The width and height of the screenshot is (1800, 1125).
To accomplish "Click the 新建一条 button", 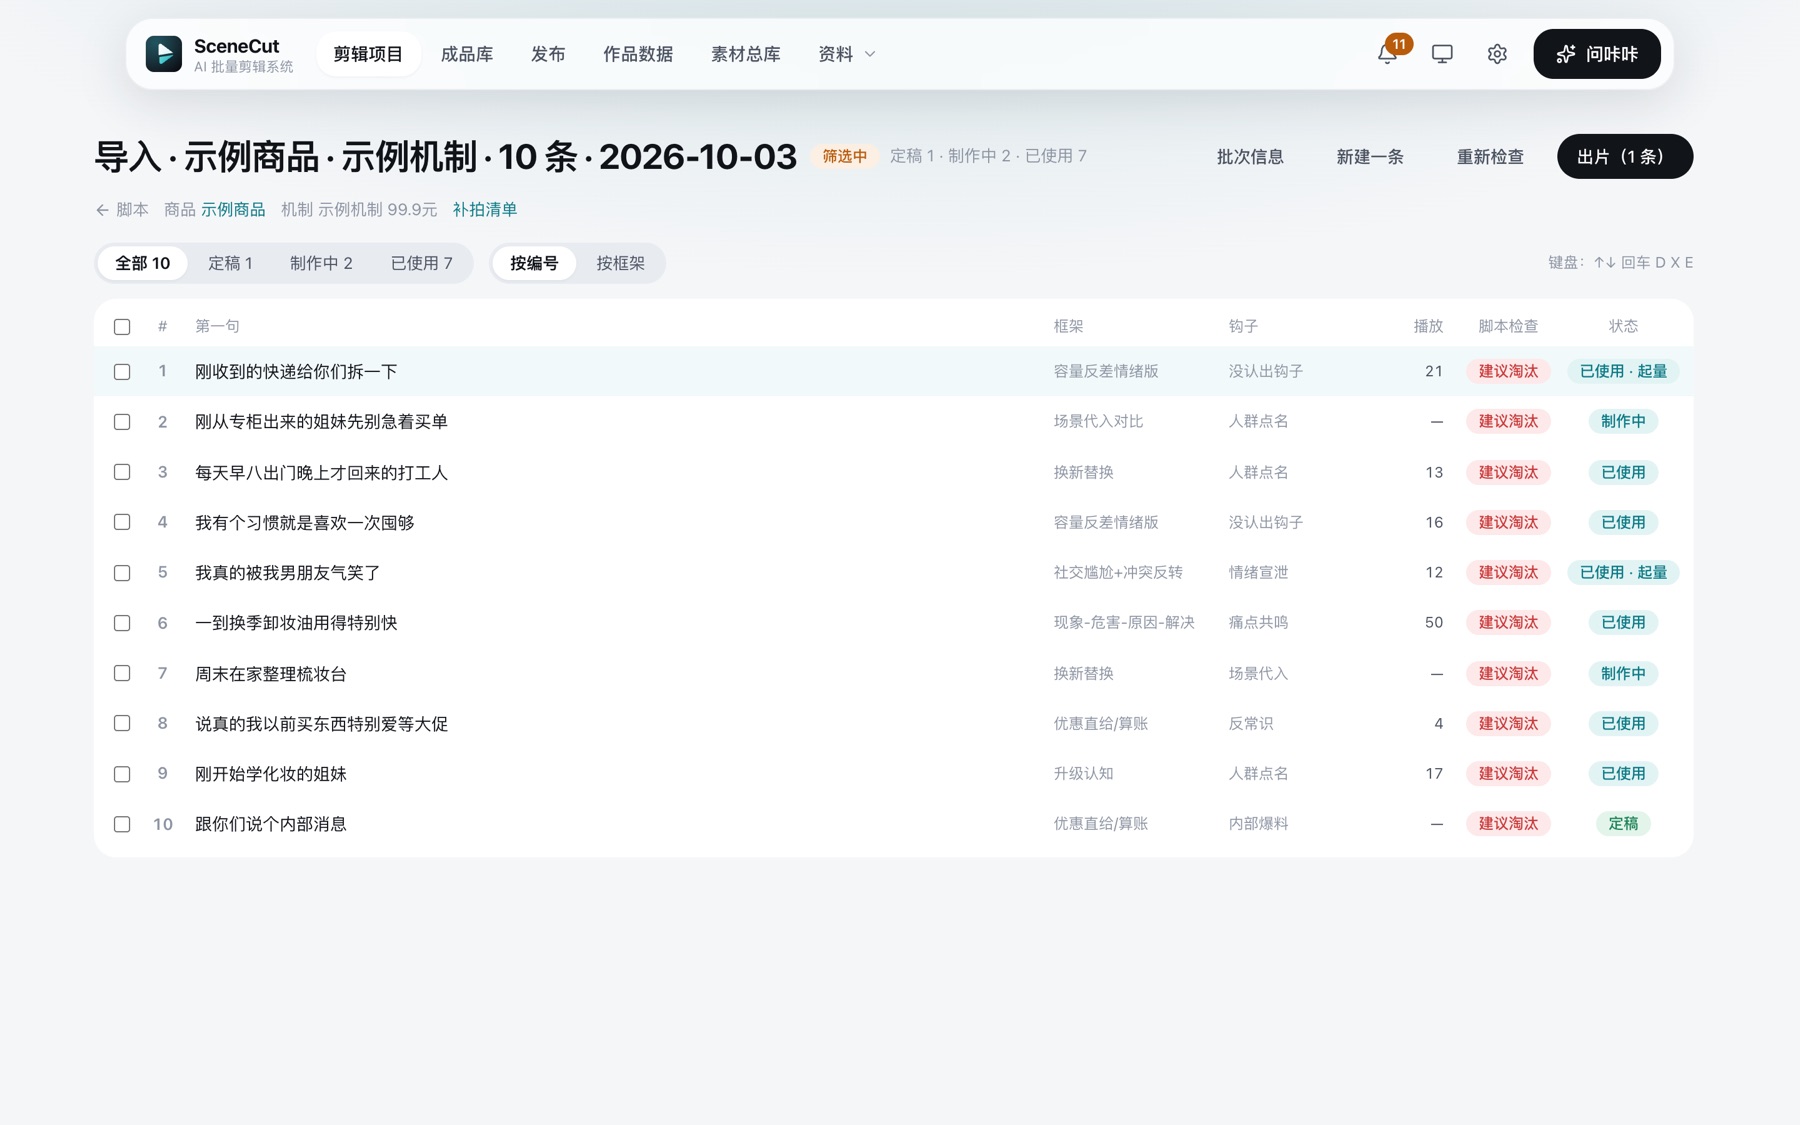I will (x=1370, y=157).
